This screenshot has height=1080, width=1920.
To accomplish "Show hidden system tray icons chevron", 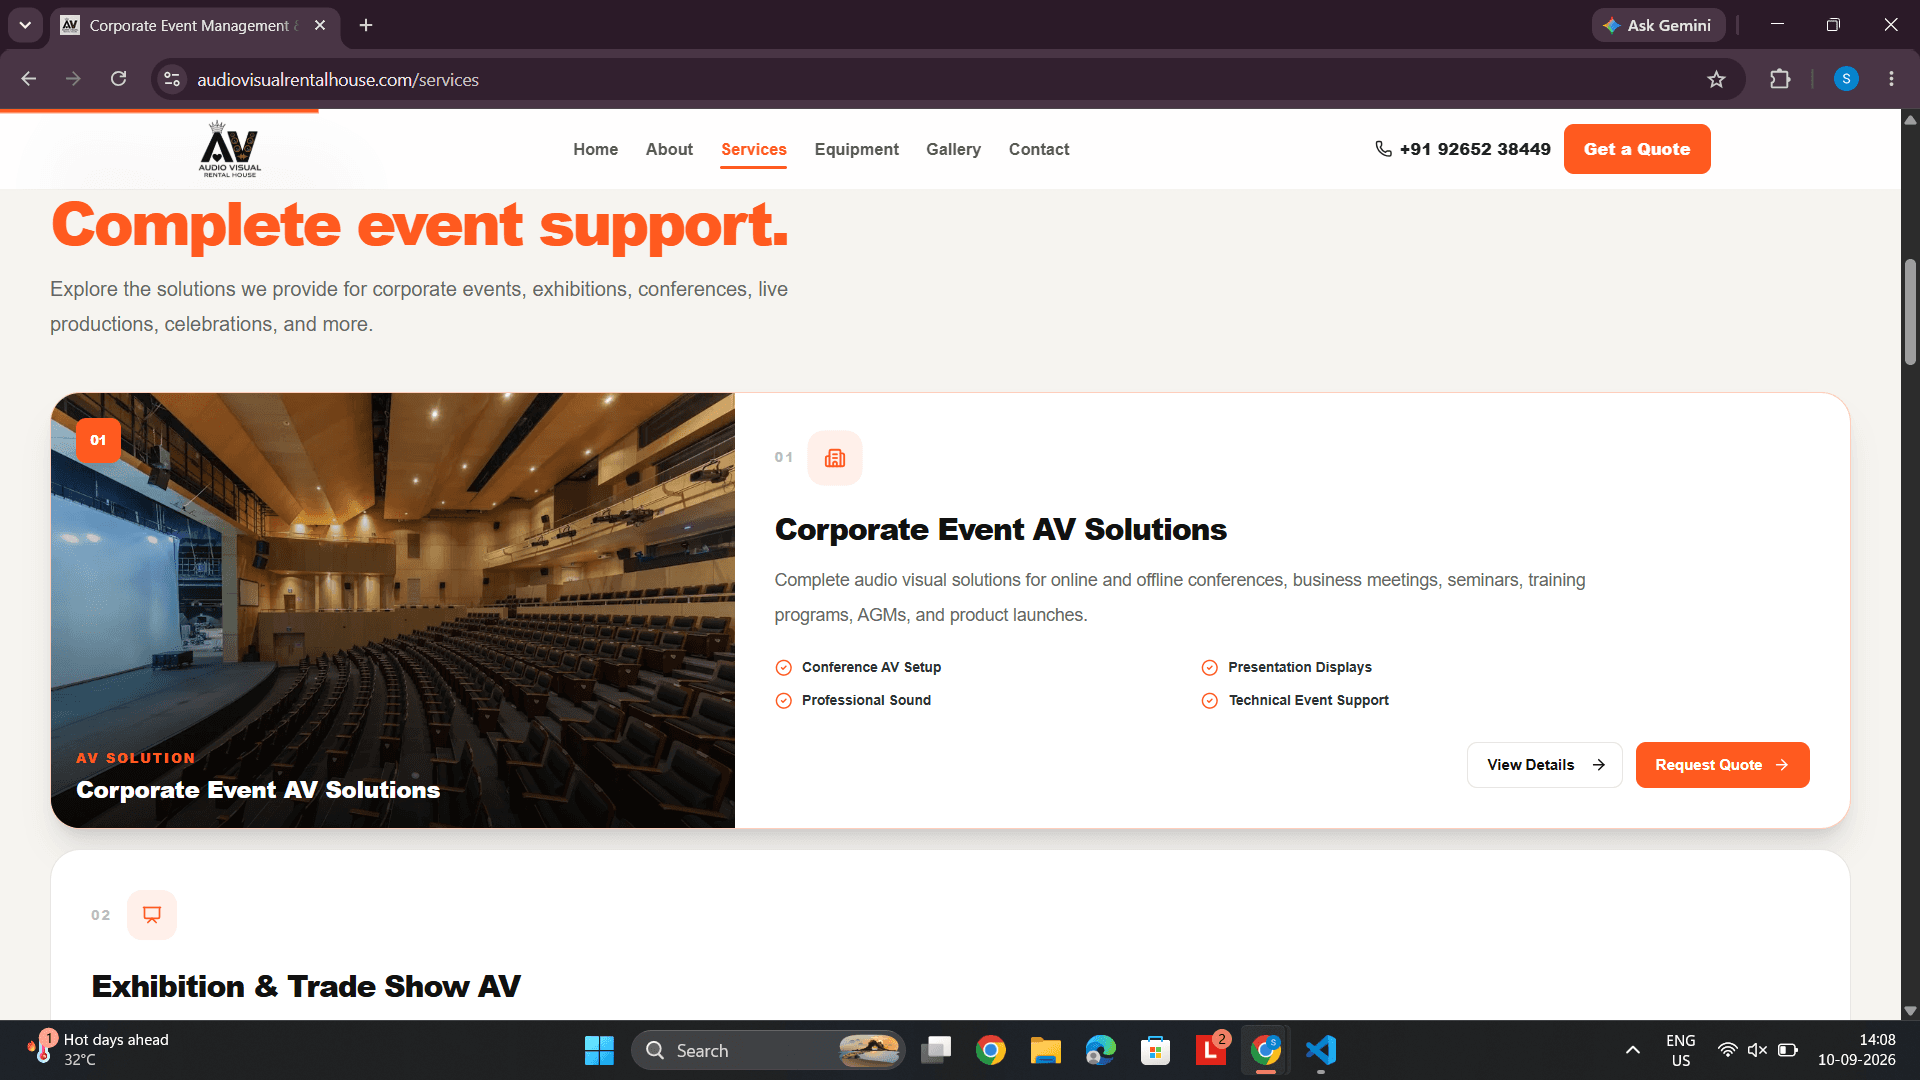I will [x=1633, y=1050].
